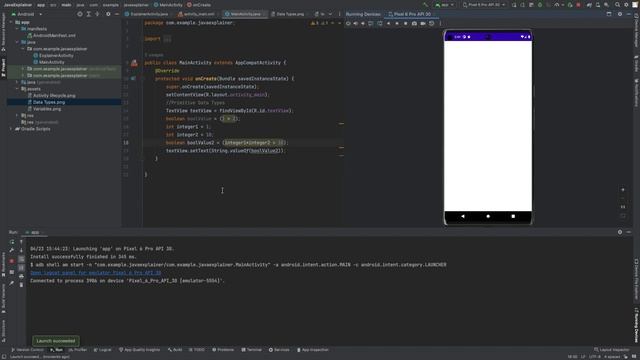Toggle Device File Explorer right stripe button
The height and width of the screenshot is (360, 640).
(x=636, y=280)
